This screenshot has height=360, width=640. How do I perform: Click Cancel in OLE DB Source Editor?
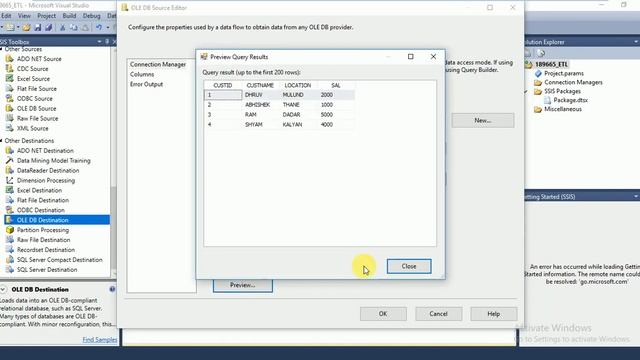point(438,314)
